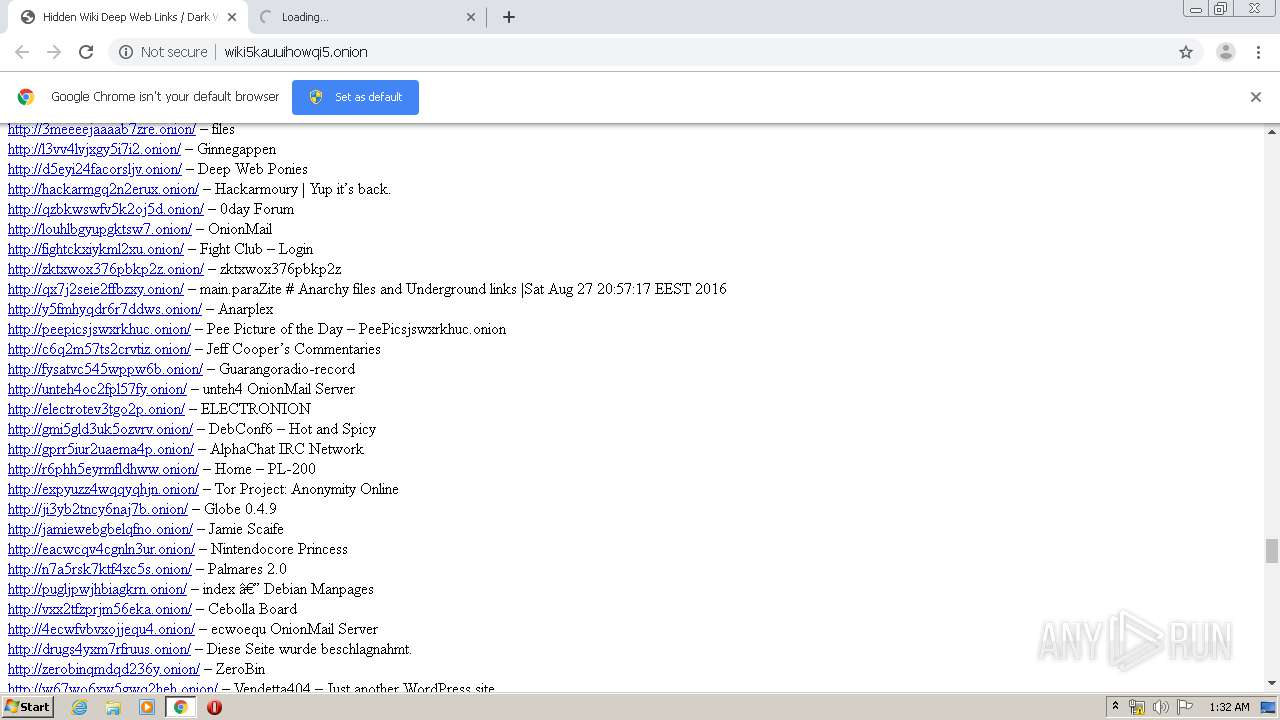Viewport: 1280px width, 720px height.
Task: Go back to the previous page
Action: pos(22,52)
